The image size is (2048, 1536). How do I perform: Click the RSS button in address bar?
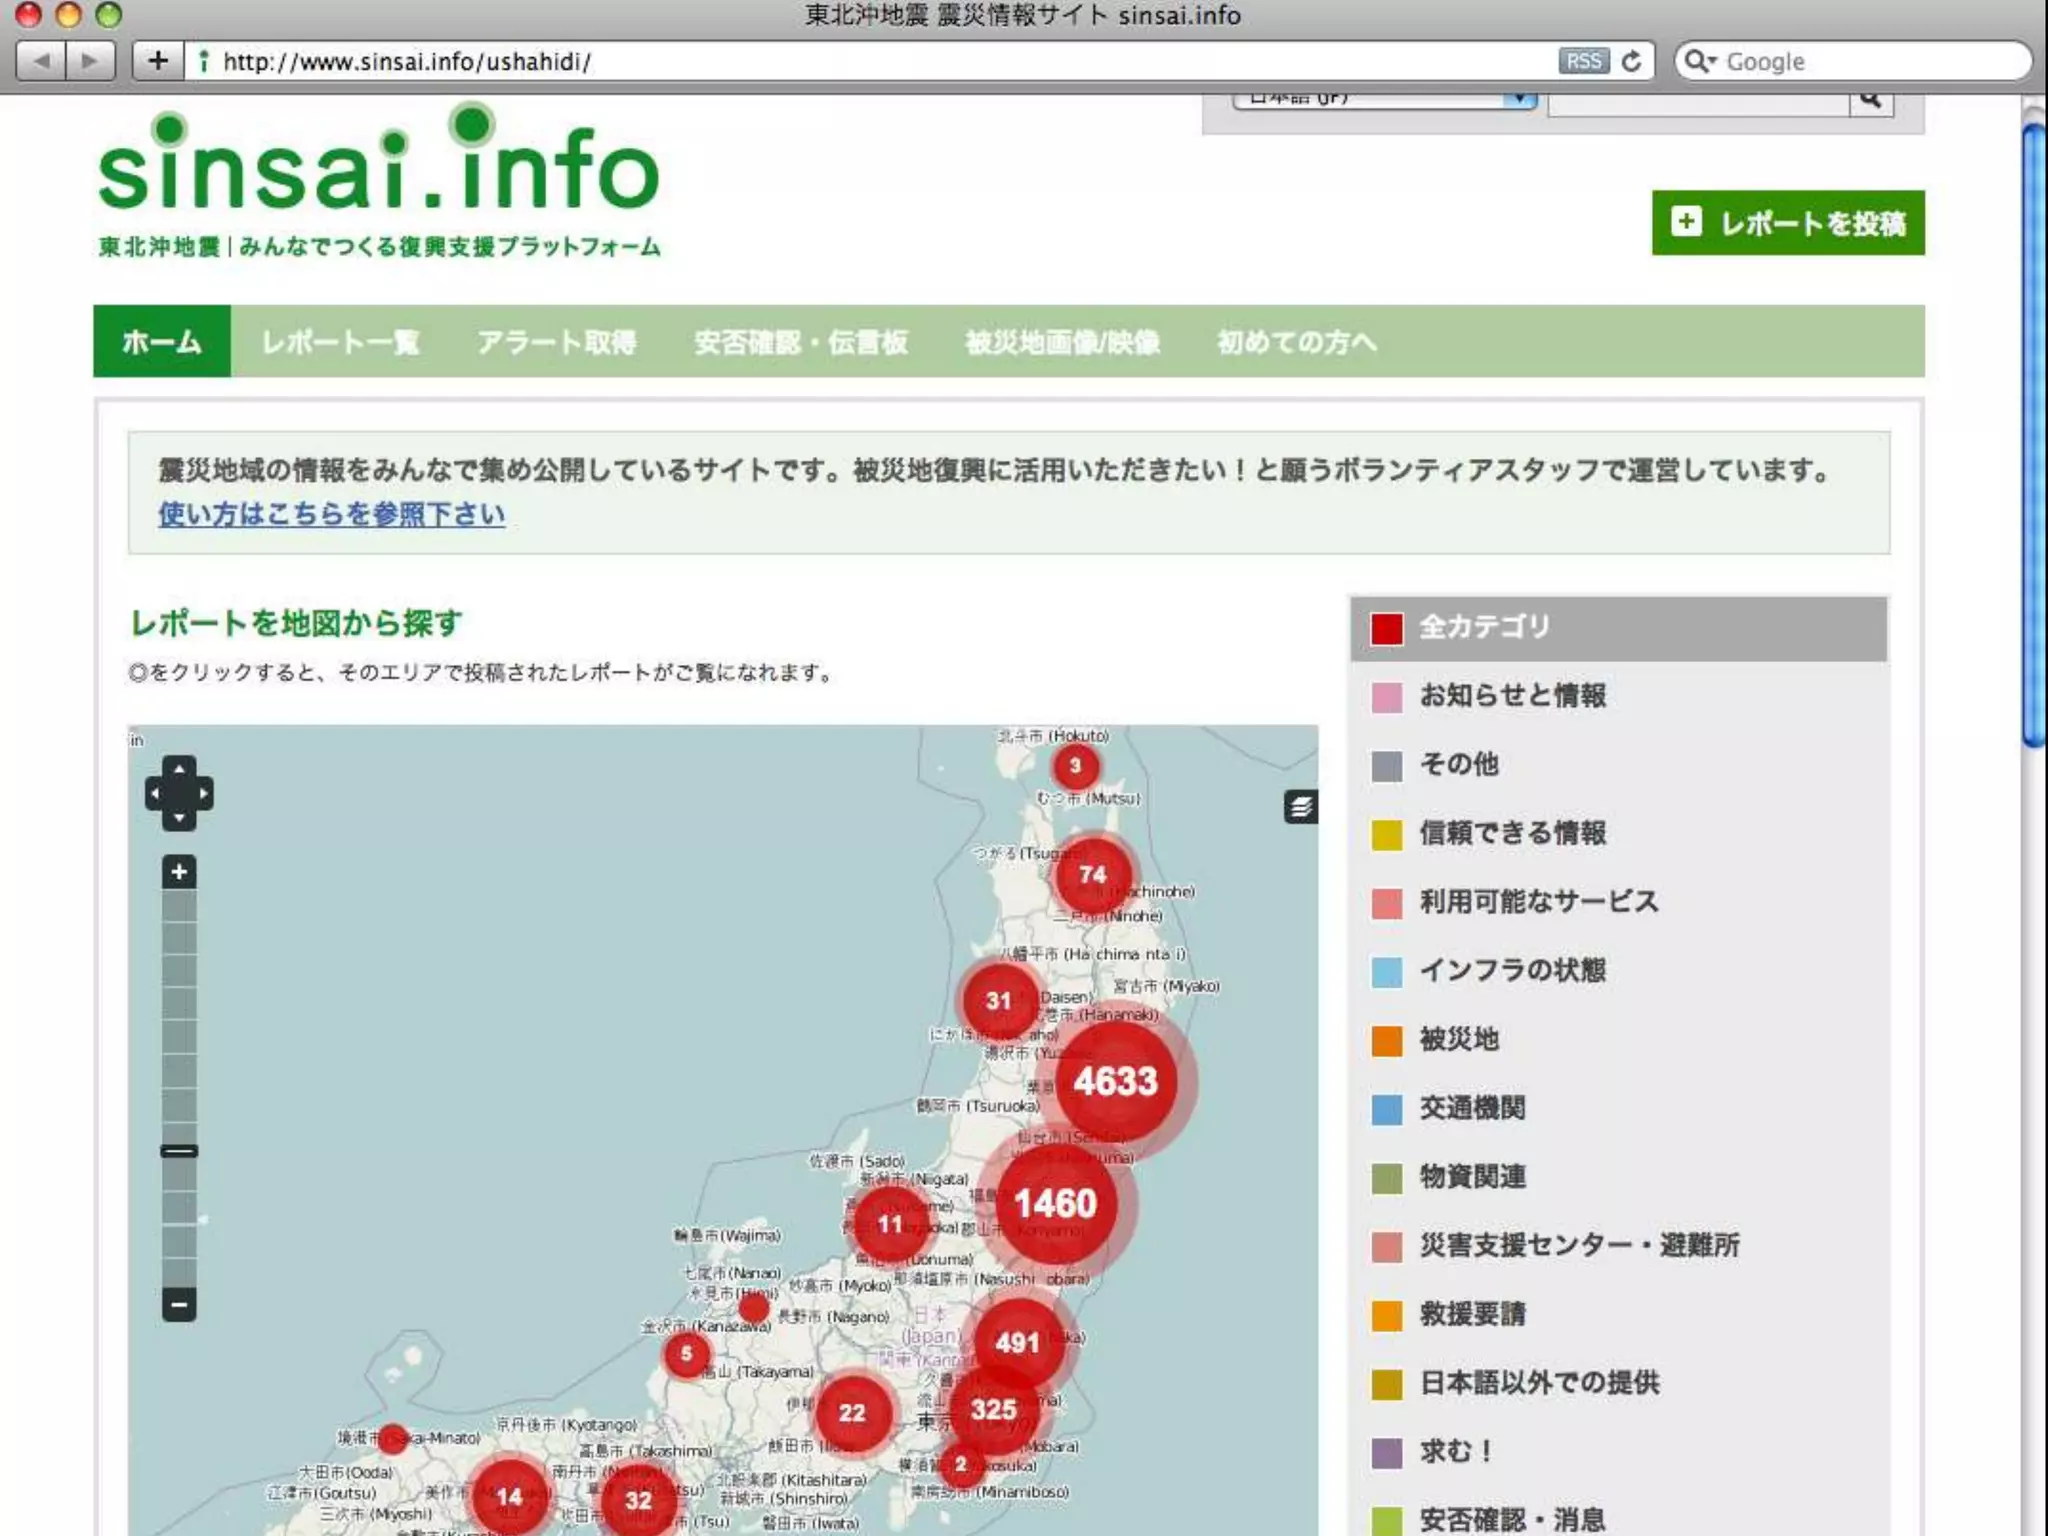pyautogui.click(x=1583, y=62)
